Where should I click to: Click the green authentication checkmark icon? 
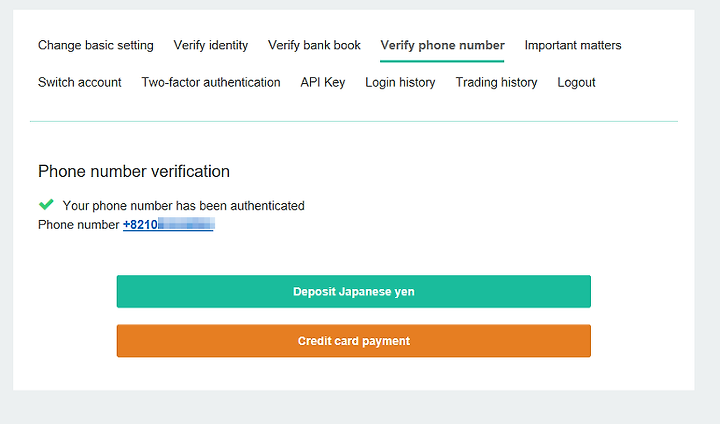tap(46, 204)
